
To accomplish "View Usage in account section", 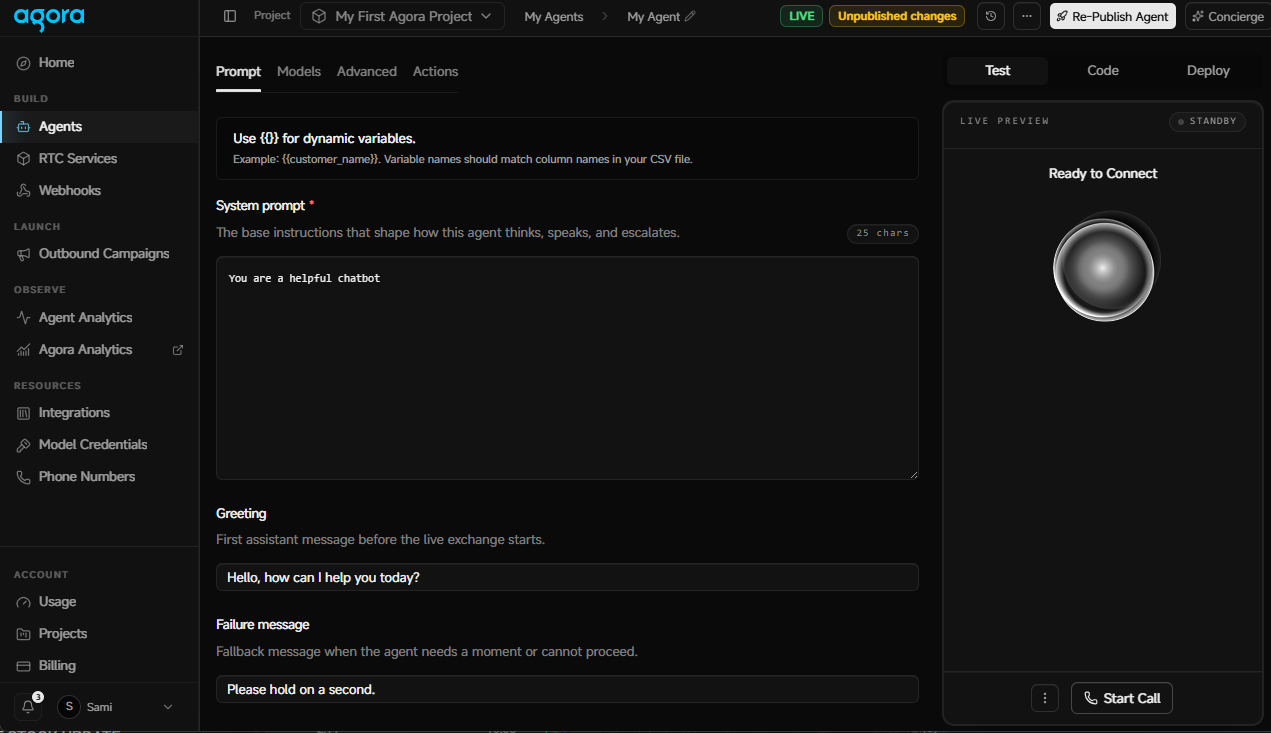I will pyautogui.click(x=57, y=601).
